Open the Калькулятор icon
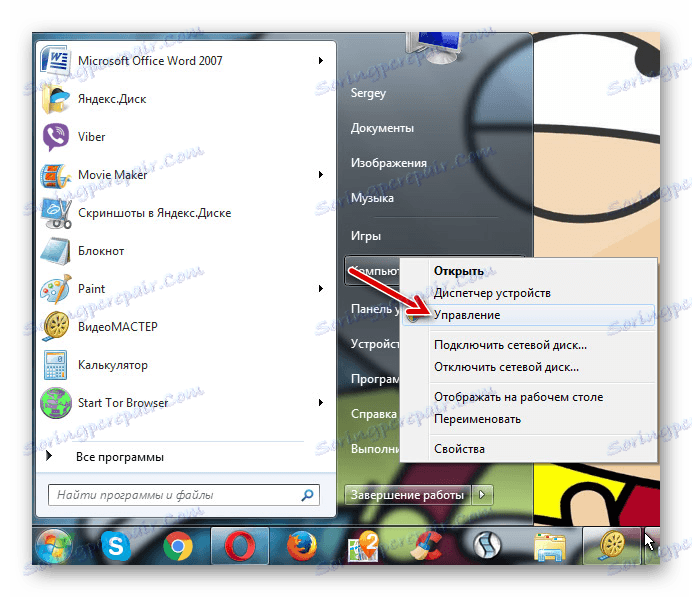 [x=56, y=365]
